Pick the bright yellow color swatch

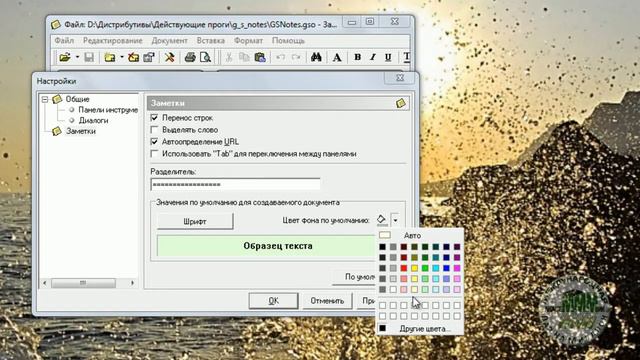[414, 268]
